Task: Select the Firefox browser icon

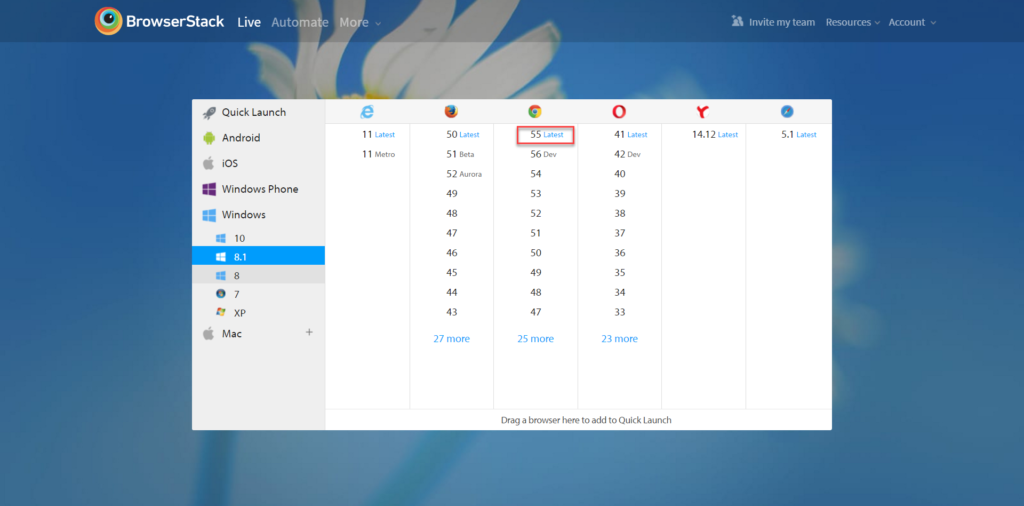Action: [451, 112]
